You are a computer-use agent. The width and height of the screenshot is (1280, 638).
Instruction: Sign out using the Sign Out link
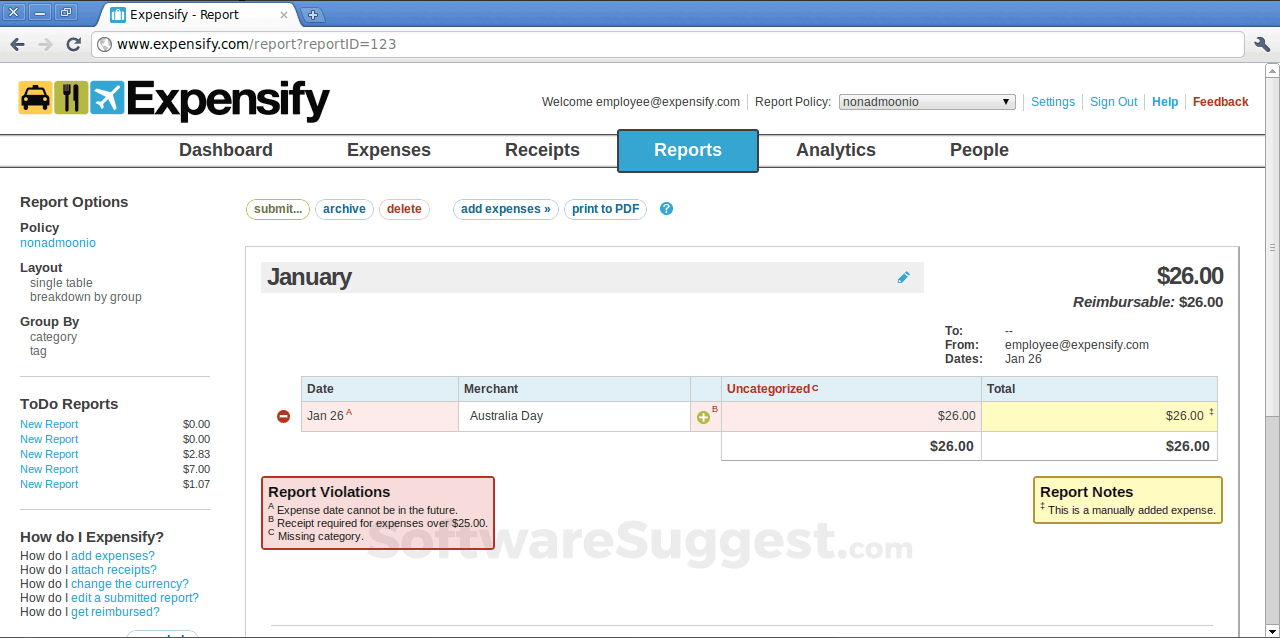tap(1113, 101)
